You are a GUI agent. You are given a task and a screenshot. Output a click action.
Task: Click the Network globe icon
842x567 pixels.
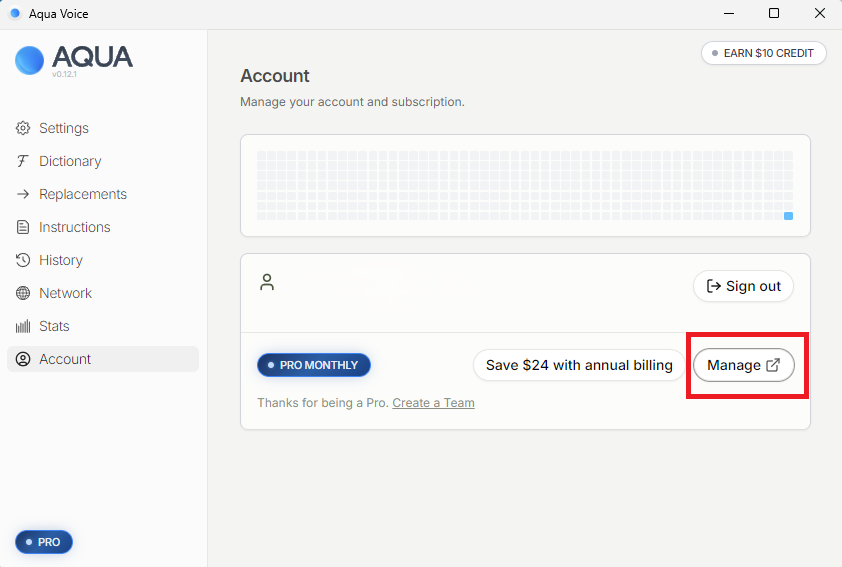point(23,293)
